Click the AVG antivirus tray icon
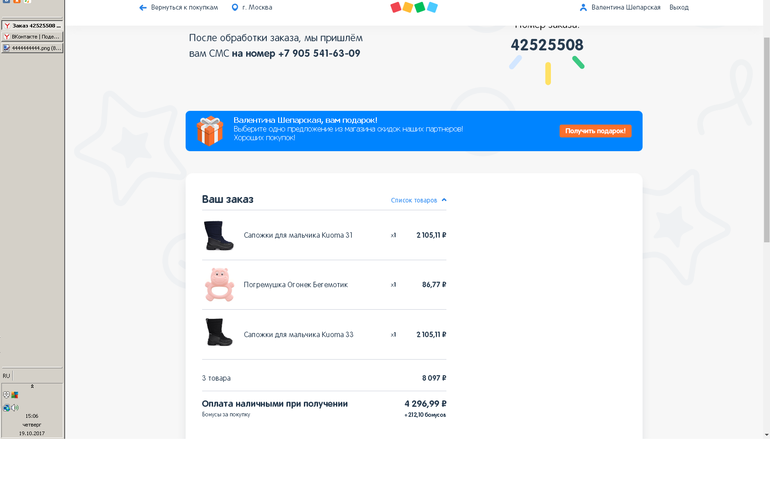The height and width of the screenshot is (481, 770). click(x=15, y=395)
